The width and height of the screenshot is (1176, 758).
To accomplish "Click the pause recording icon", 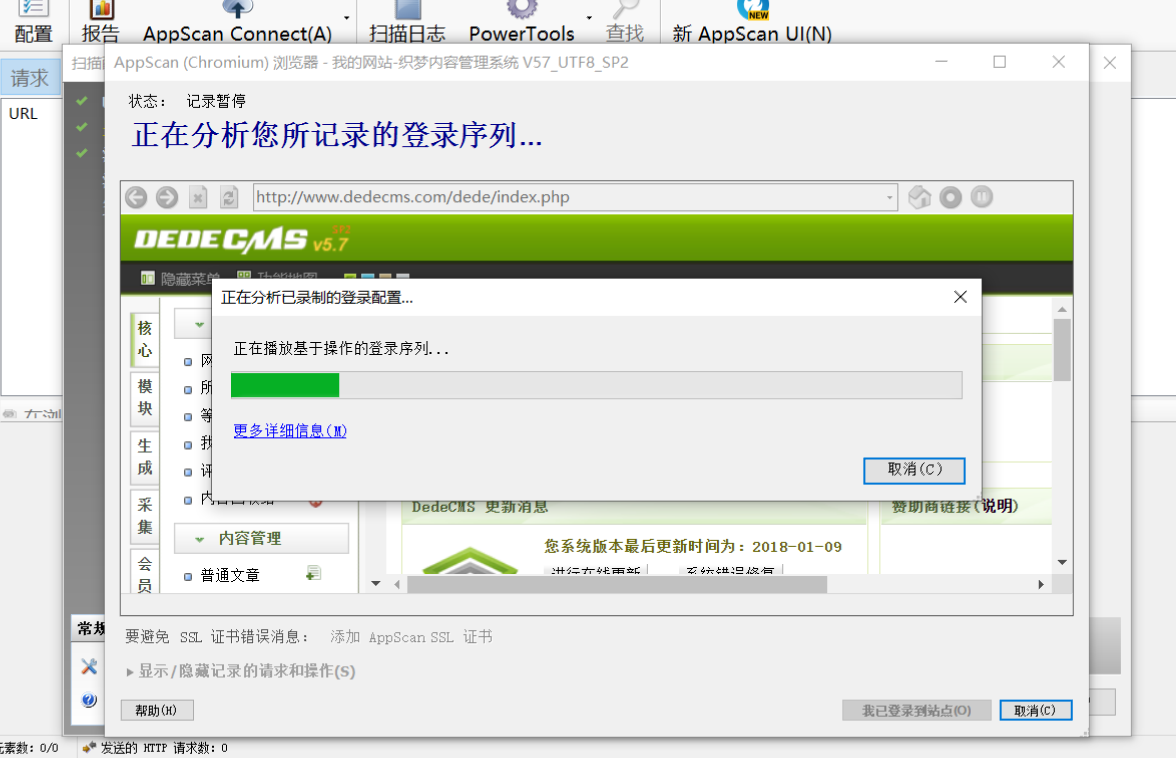I will click(982, 197).
